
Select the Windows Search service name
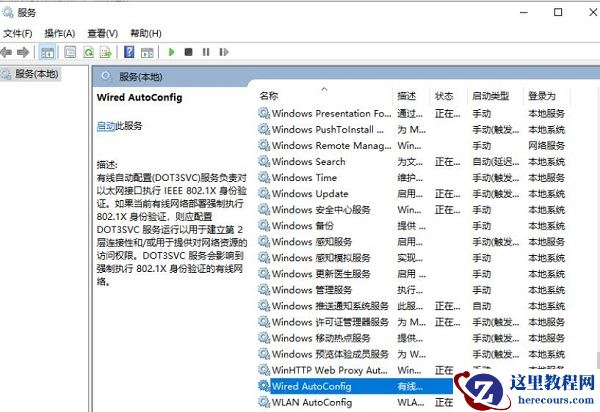tap(308, 162)
